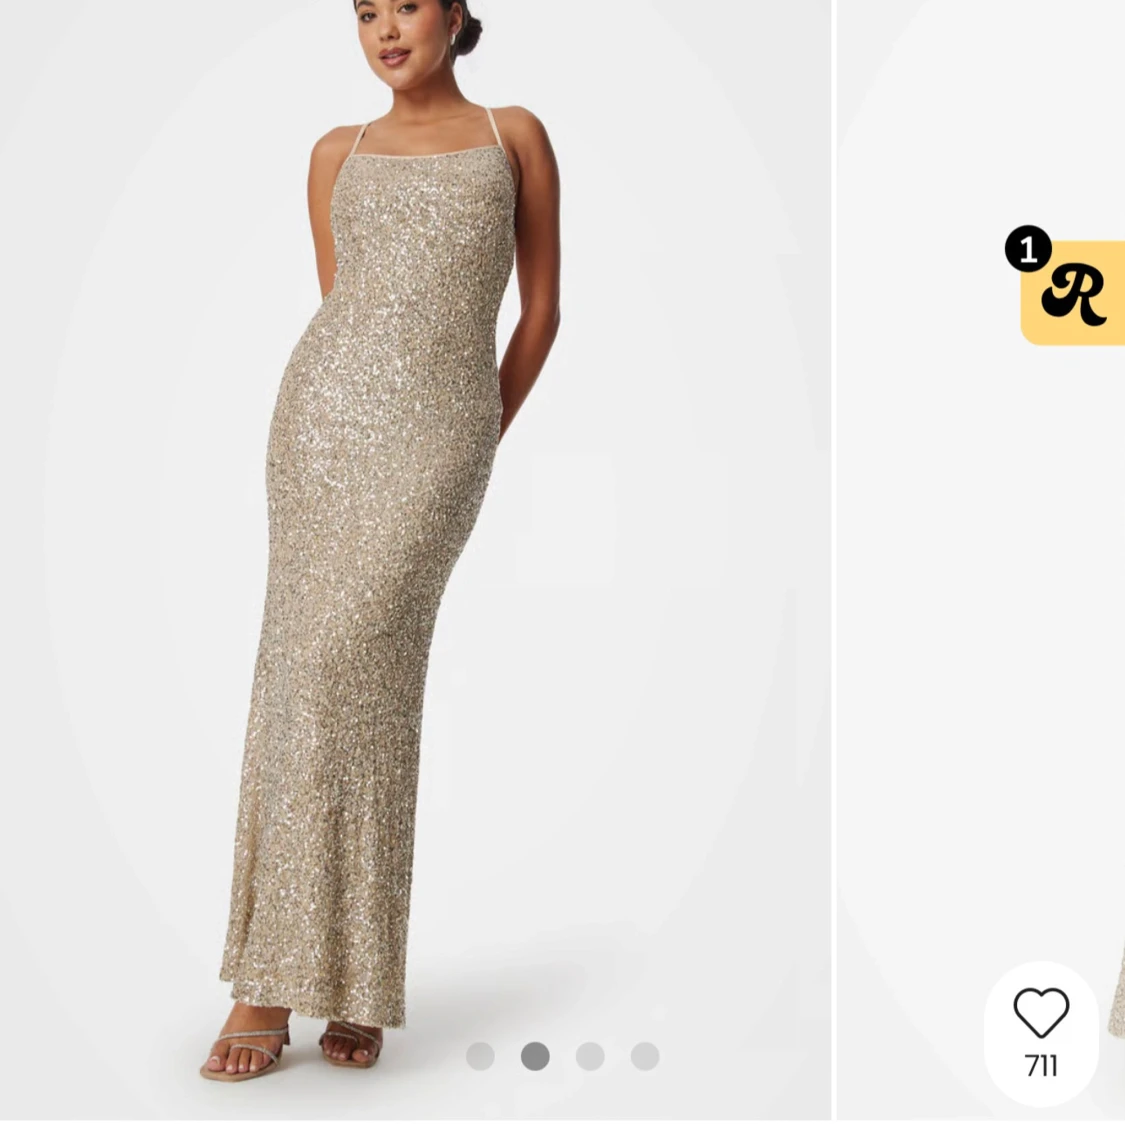Image resolution: width=1125 pixels, height=1125 pixels.
Task: Click the 711 likes count
Action: coord(1041,1066)
